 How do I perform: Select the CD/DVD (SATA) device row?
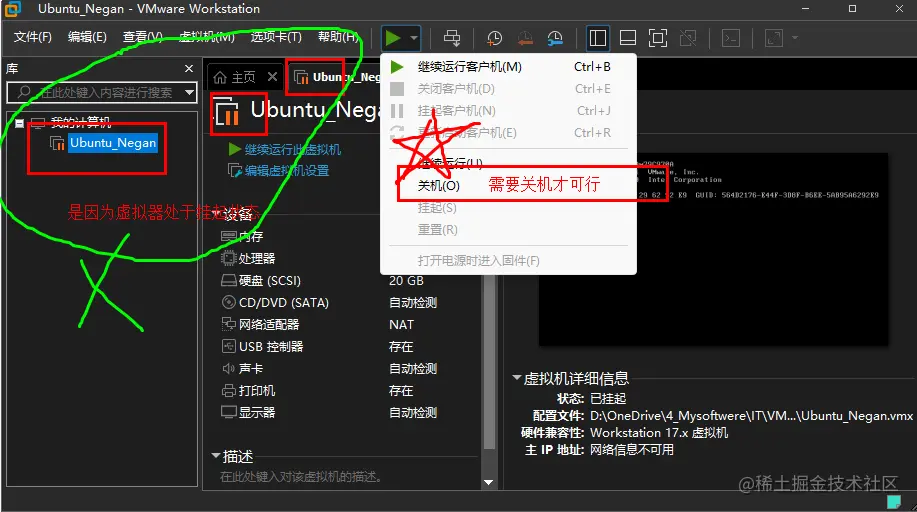tap(349, 303)
